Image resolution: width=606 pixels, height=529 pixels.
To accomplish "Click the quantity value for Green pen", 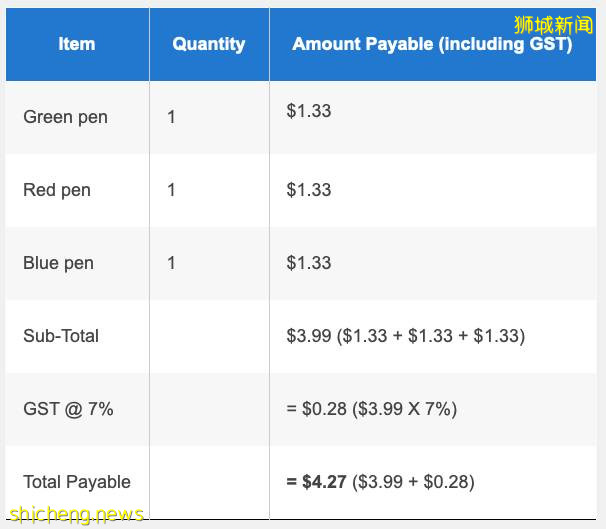I will click(x=171, y=117).
